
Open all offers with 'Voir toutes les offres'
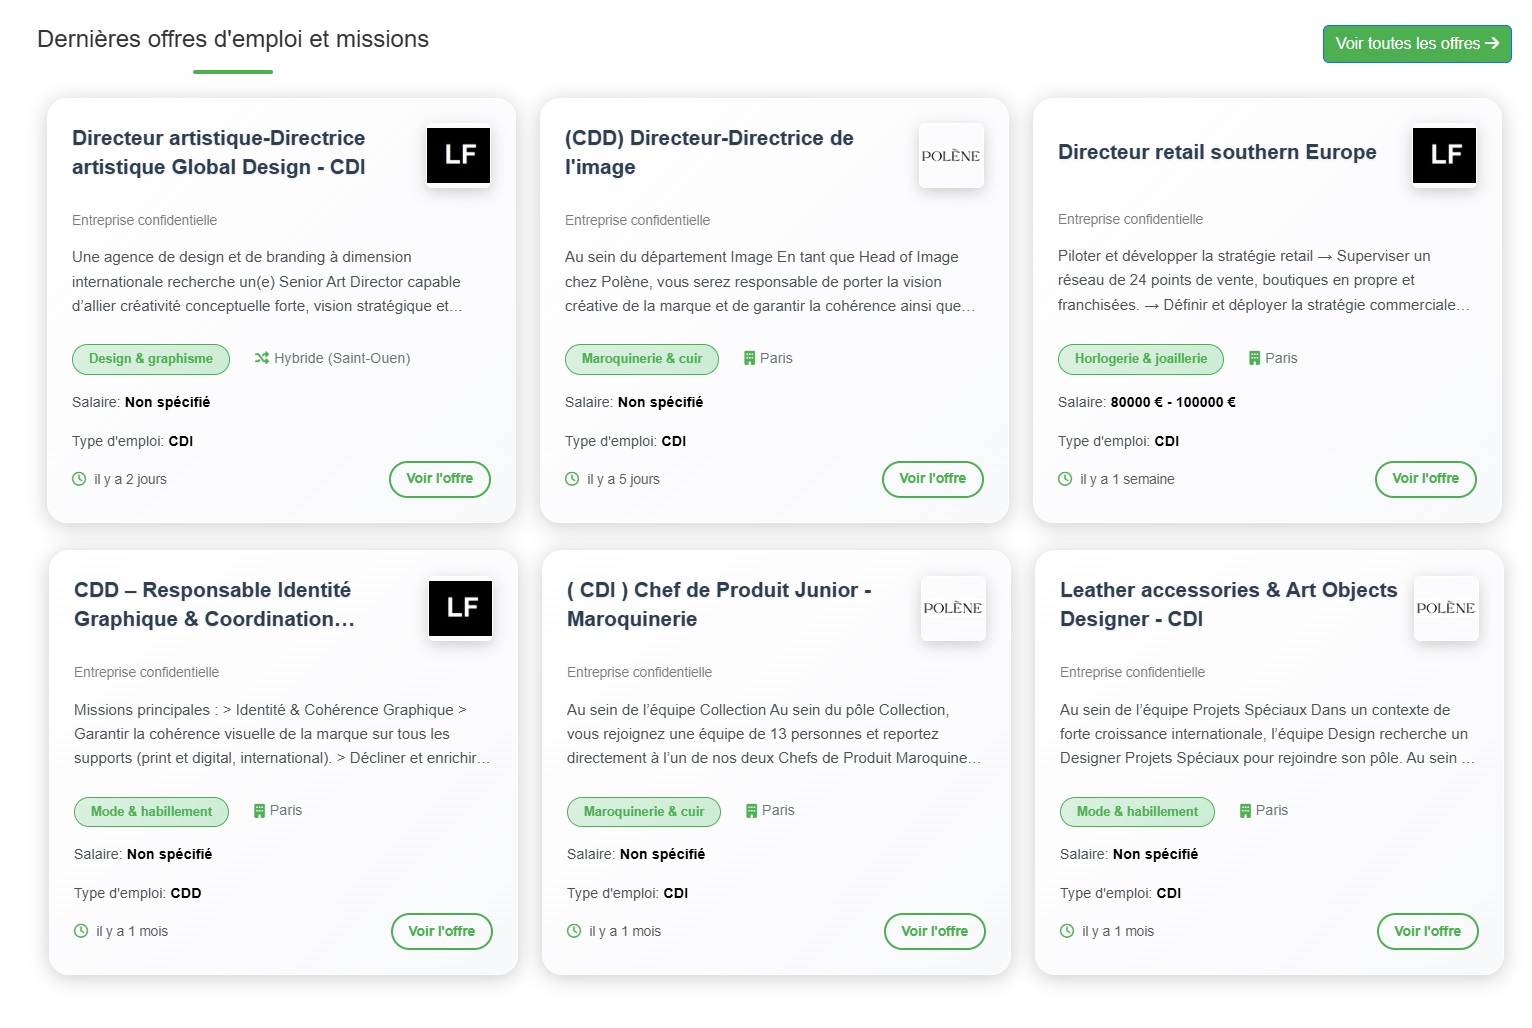(x=1416, y=44)
